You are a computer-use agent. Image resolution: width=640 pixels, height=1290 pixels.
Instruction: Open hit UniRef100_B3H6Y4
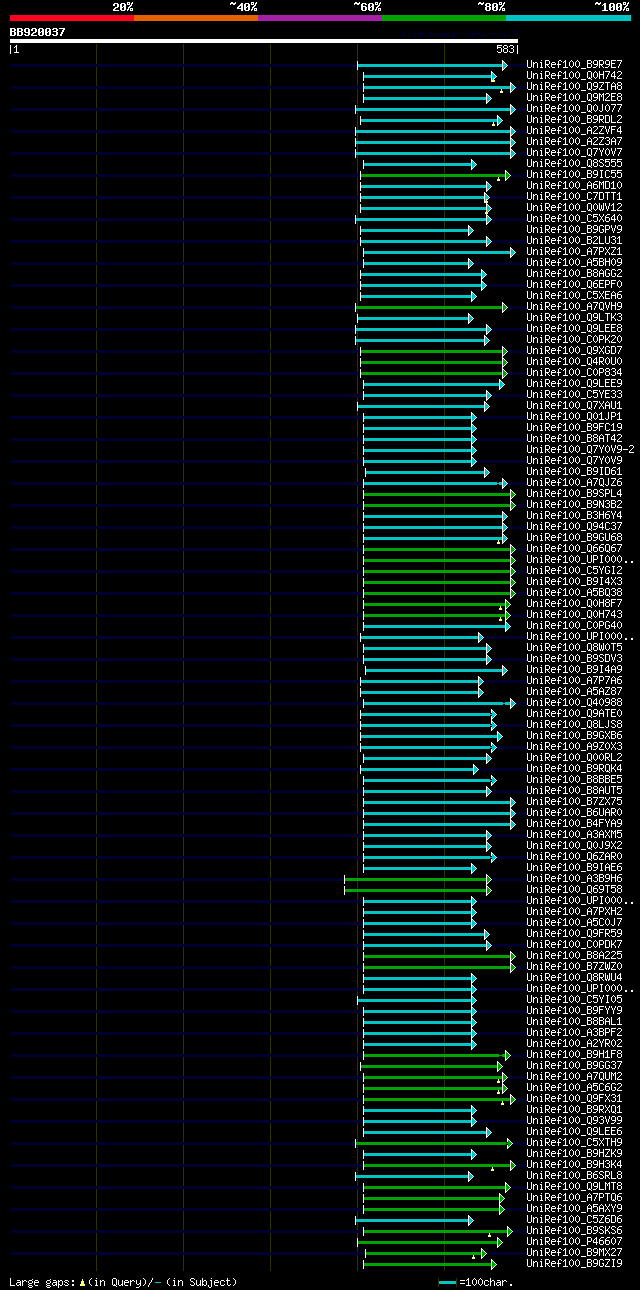tap(574, 515)
